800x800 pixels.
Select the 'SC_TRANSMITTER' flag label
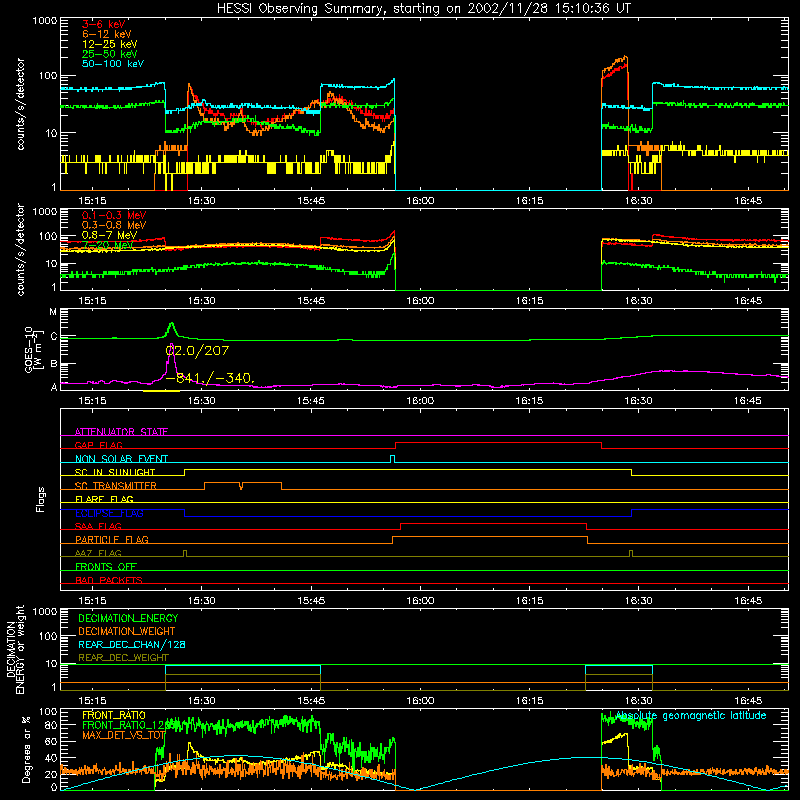click(116, 485)
